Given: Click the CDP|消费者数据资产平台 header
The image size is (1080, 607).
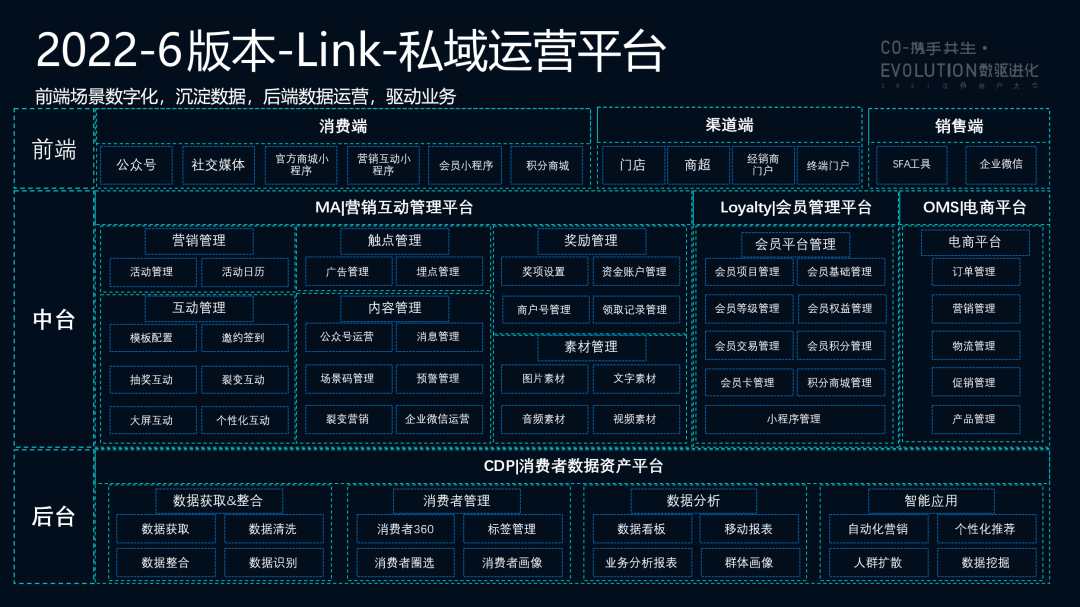Looking at the screenshot, I should click(572, 466).
